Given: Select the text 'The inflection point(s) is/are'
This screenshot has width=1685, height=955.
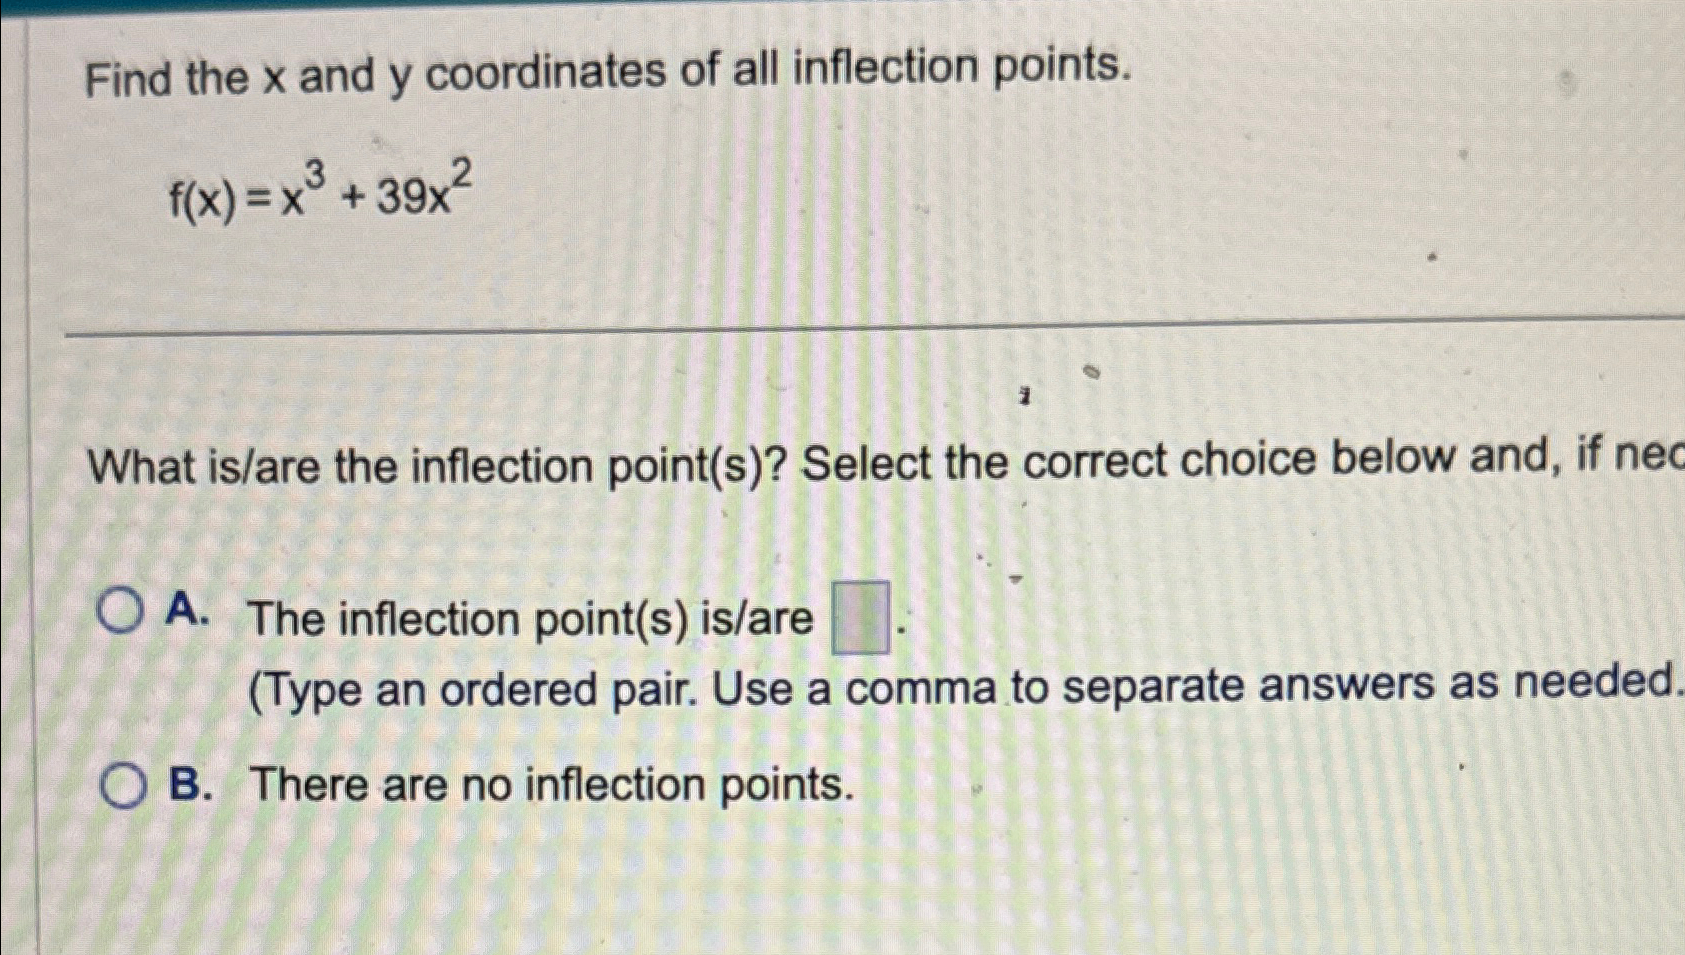Looking at the screenshot, I should [x=530, y=618].
